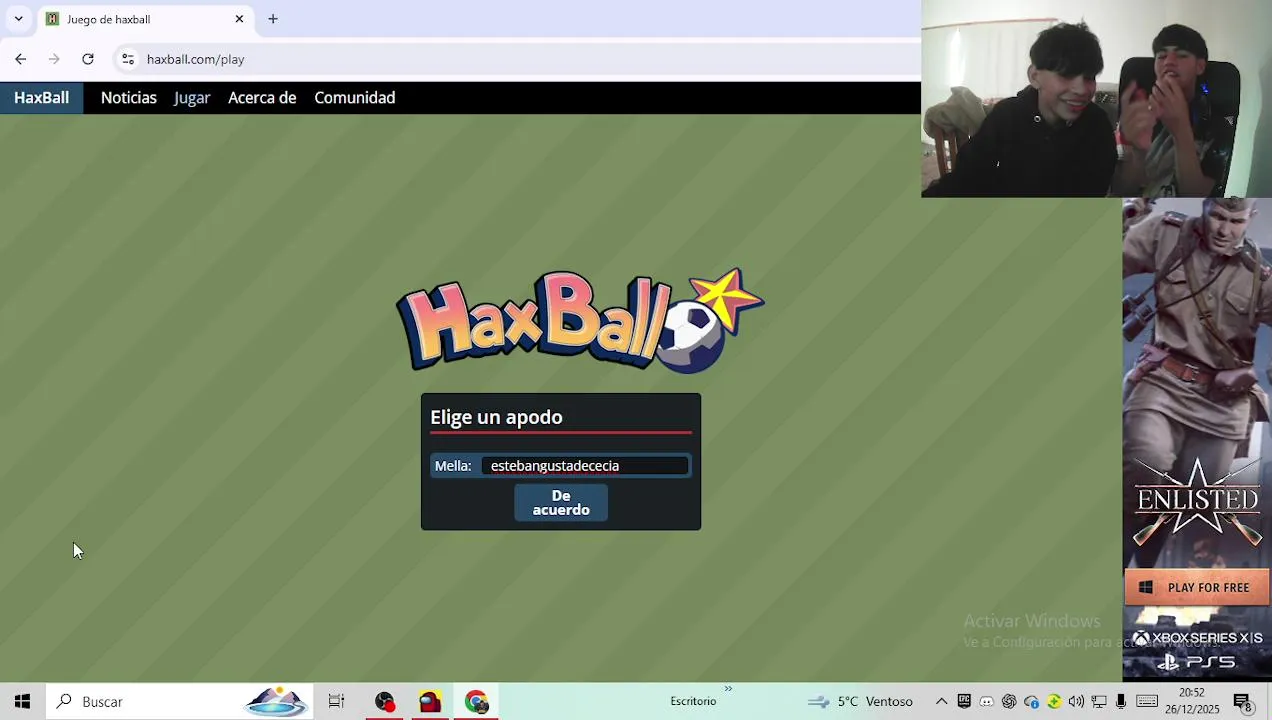This screenshot has height=720, width=1272.
Task: Go to the Comunidad section
Action: click(x=355, y=98)
